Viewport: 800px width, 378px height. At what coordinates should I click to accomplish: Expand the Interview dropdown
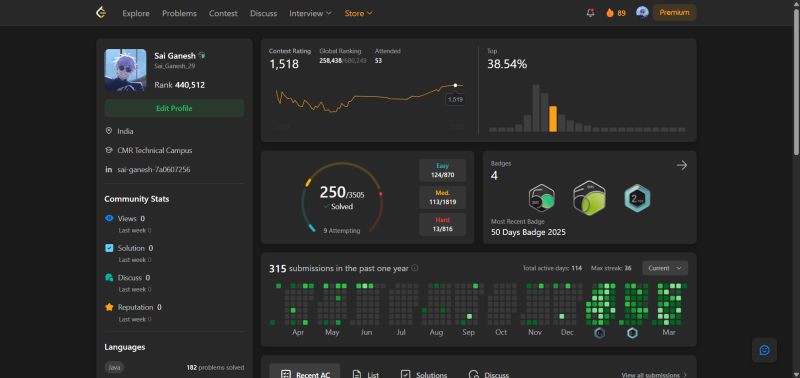click(x=310, y=13)
